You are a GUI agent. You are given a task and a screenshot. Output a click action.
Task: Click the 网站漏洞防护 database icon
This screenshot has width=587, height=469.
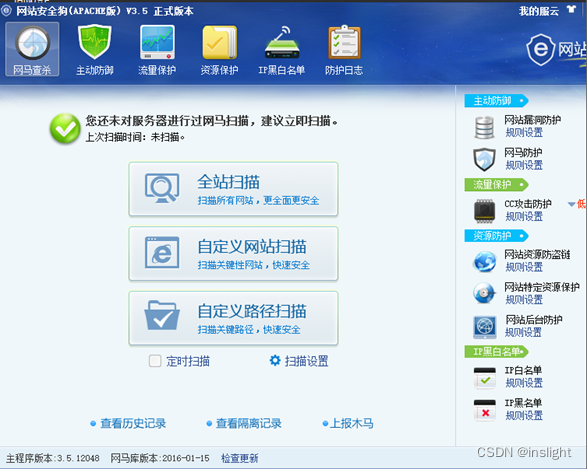pyautogui.click(x=484, y=128)
